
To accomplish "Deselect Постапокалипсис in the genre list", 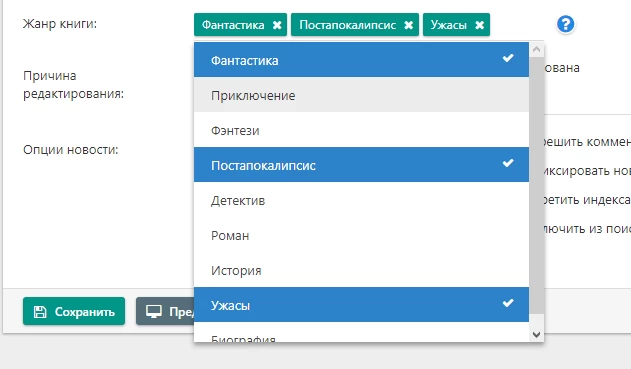I will [361, 165].
